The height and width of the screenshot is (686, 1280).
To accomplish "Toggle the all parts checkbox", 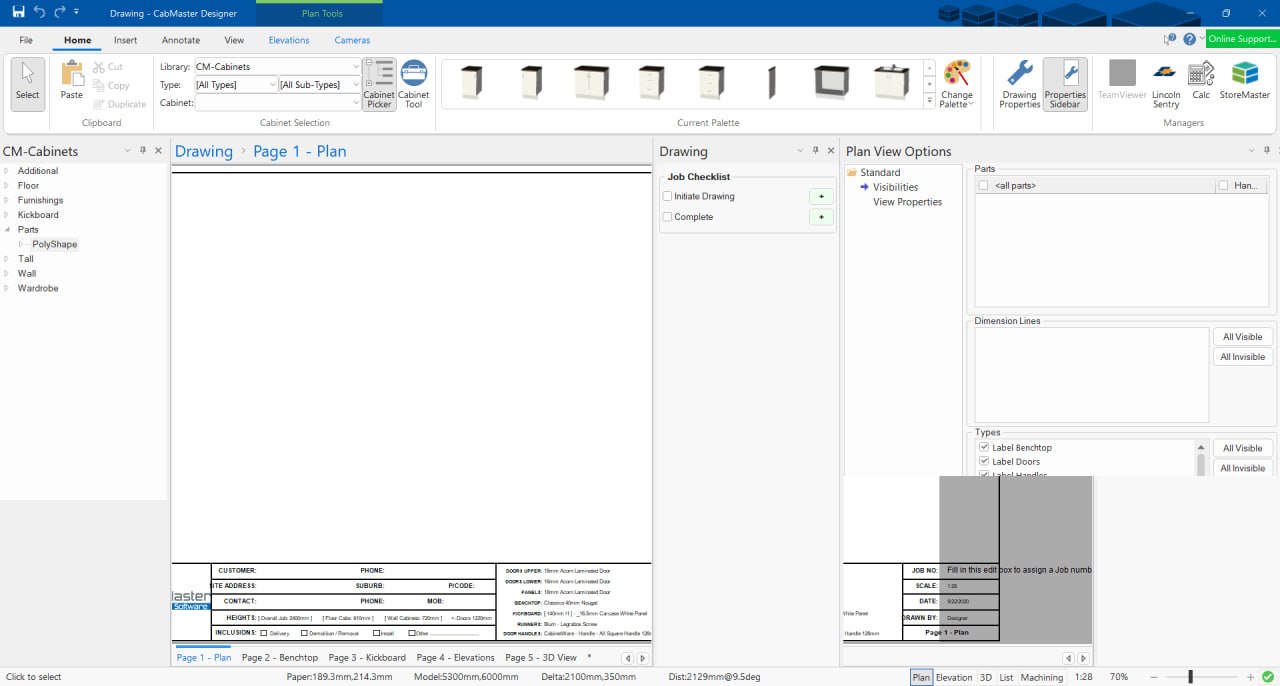I will pos(983,186).
